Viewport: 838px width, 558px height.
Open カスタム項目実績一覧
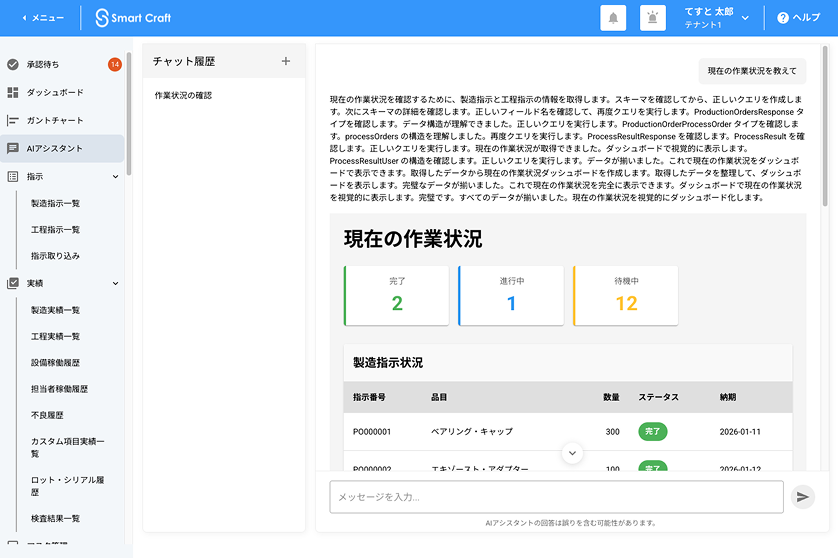click(x=68, y=447)
